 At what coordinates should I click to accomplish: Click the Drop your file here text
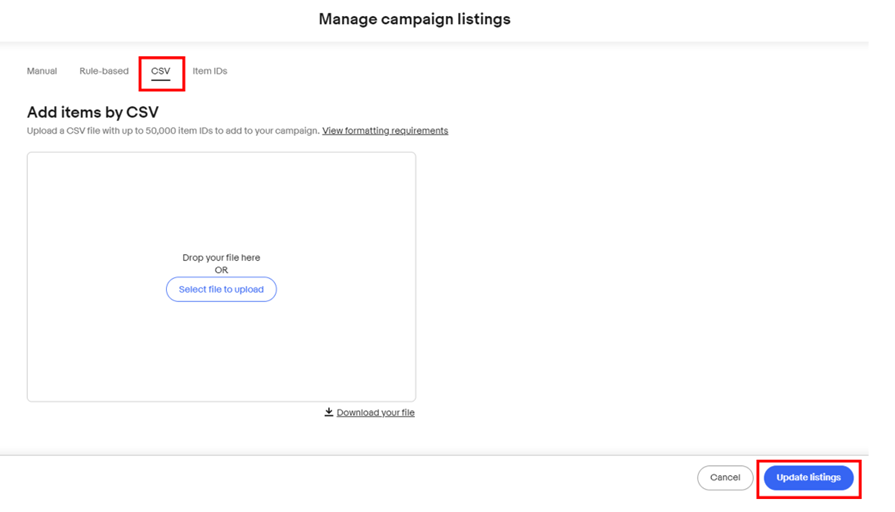click(x=221, y=258)
